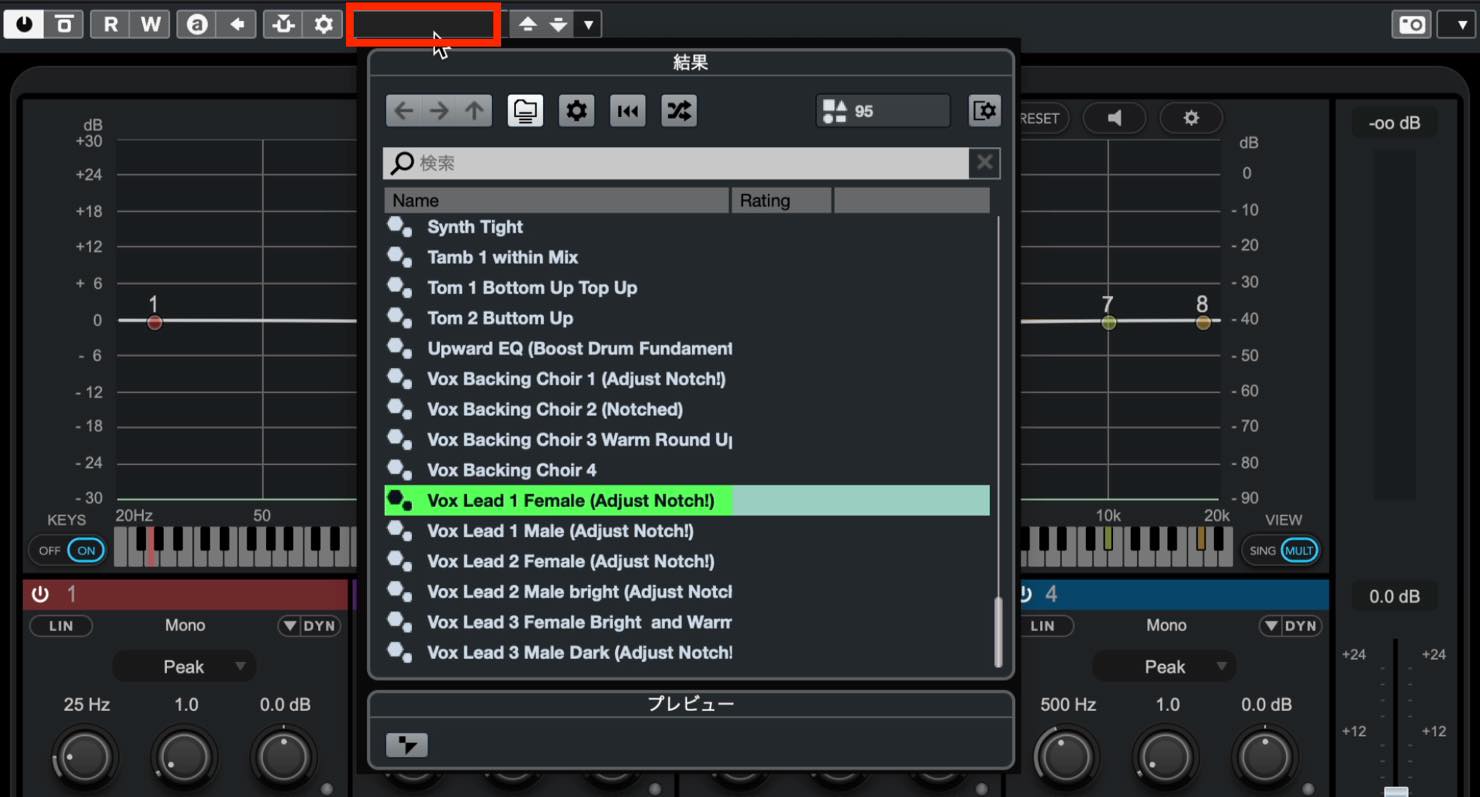Viewport: 1480px width, 797px height.
Task: Click the 0.0 dB output gain value
Action: [1394, 597]
